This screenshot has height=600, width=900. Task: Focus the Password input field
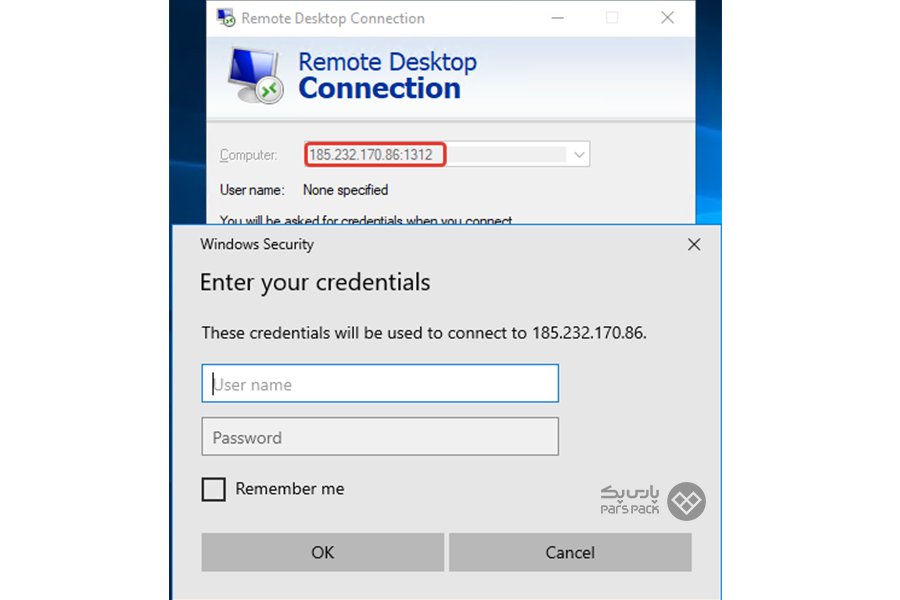(380, 437)
